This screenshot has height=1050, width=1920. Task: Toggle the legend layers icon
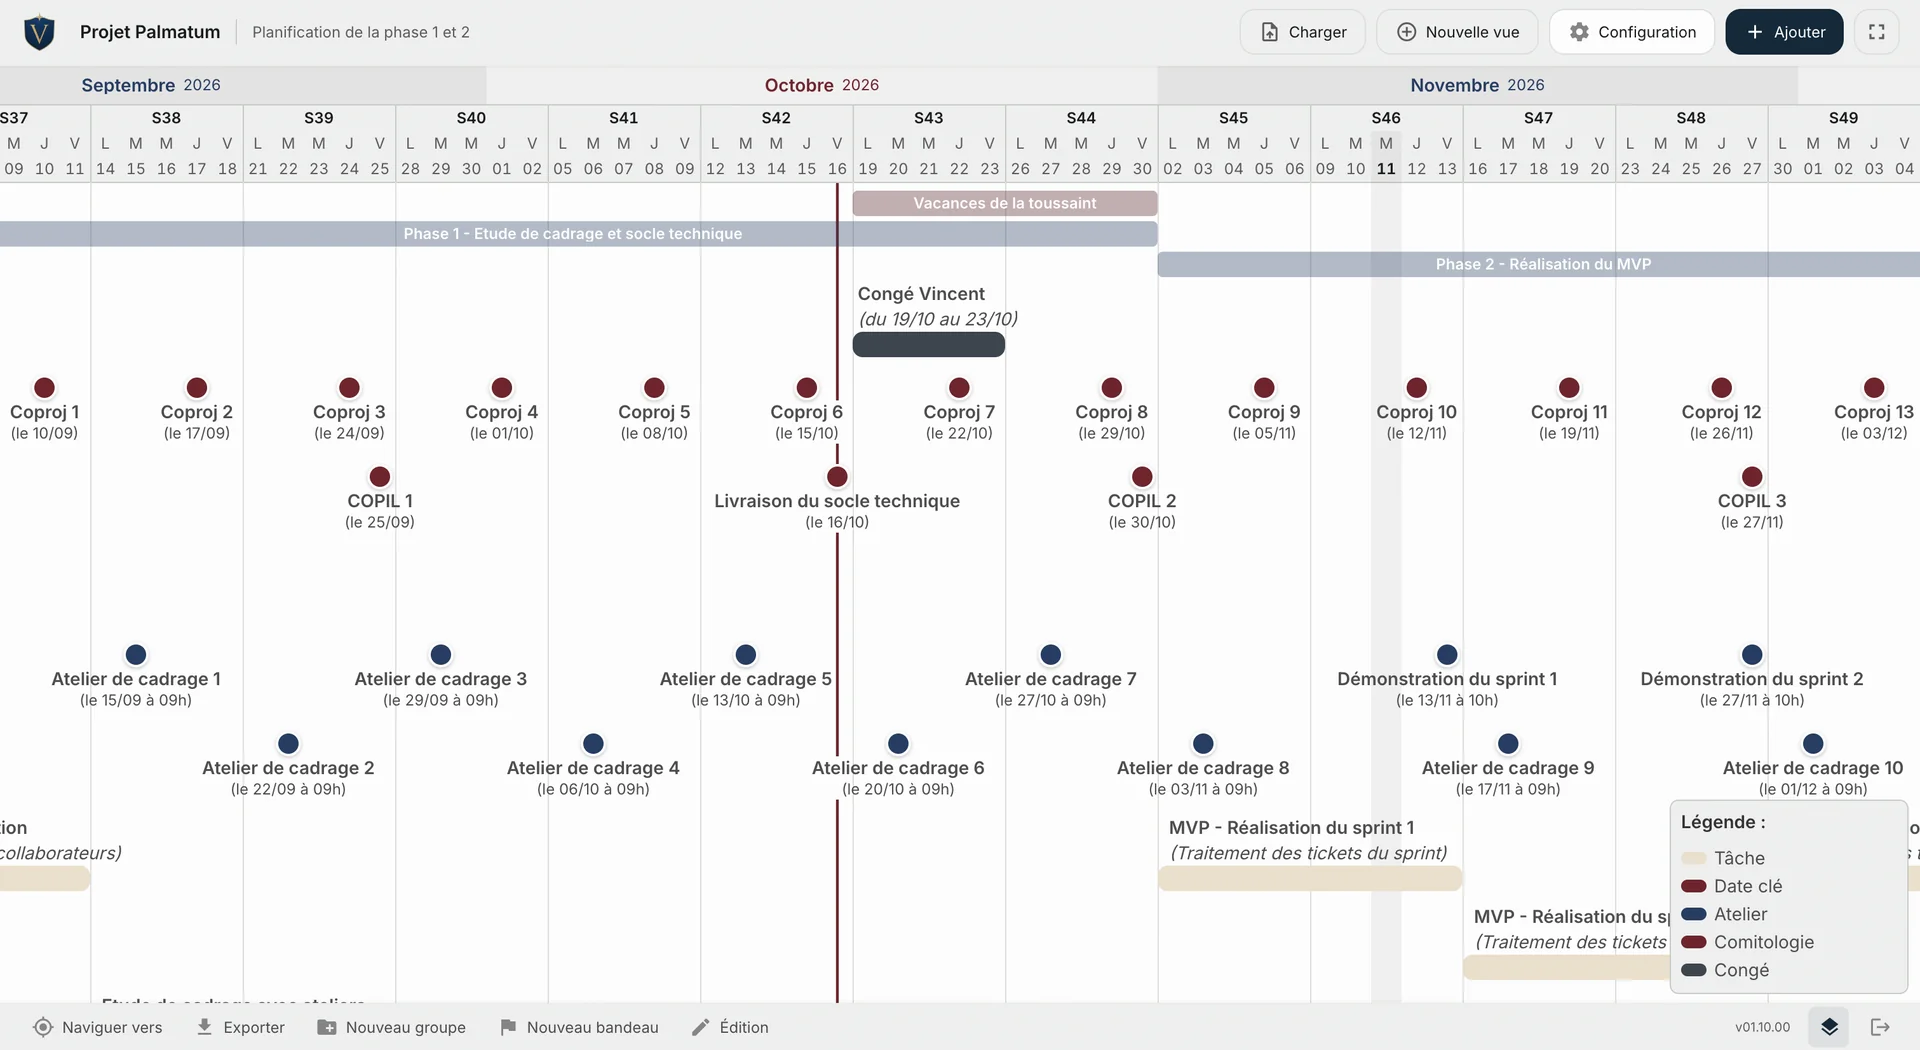pyautogui.click(x=1829, y=1027)
